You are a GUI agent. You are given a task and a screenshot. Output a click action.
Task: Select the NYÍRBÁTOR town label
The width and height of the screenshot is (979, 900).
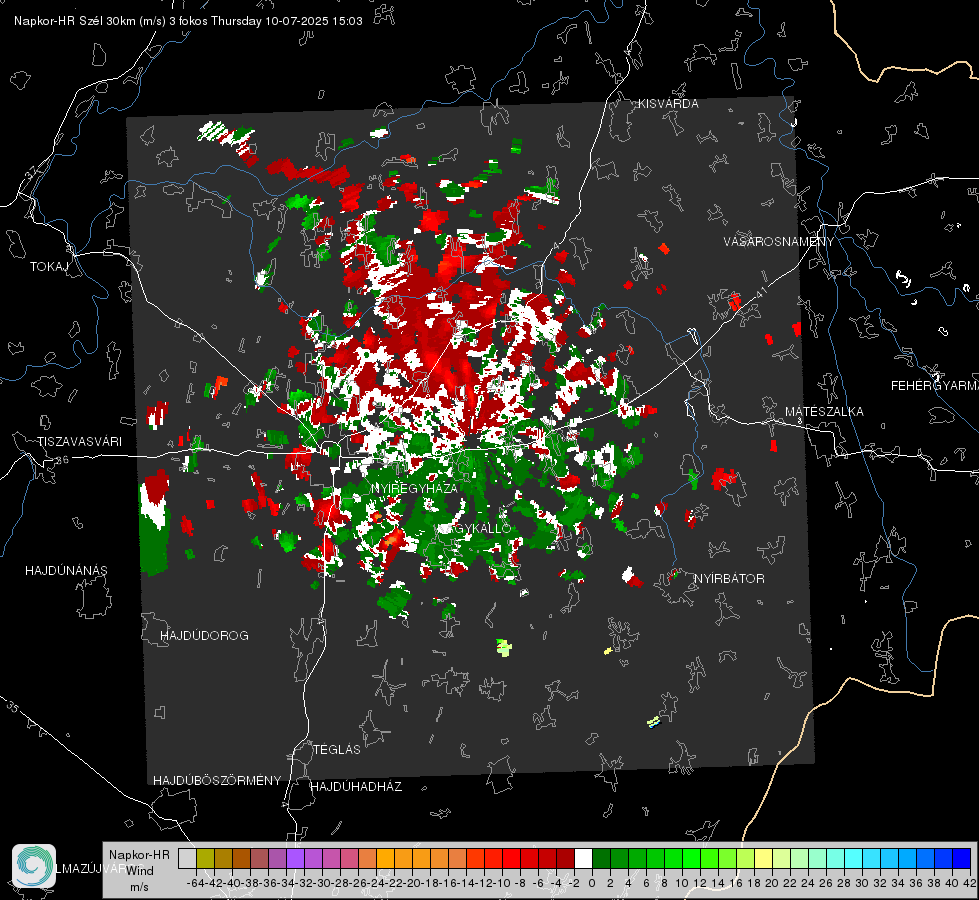729,578
